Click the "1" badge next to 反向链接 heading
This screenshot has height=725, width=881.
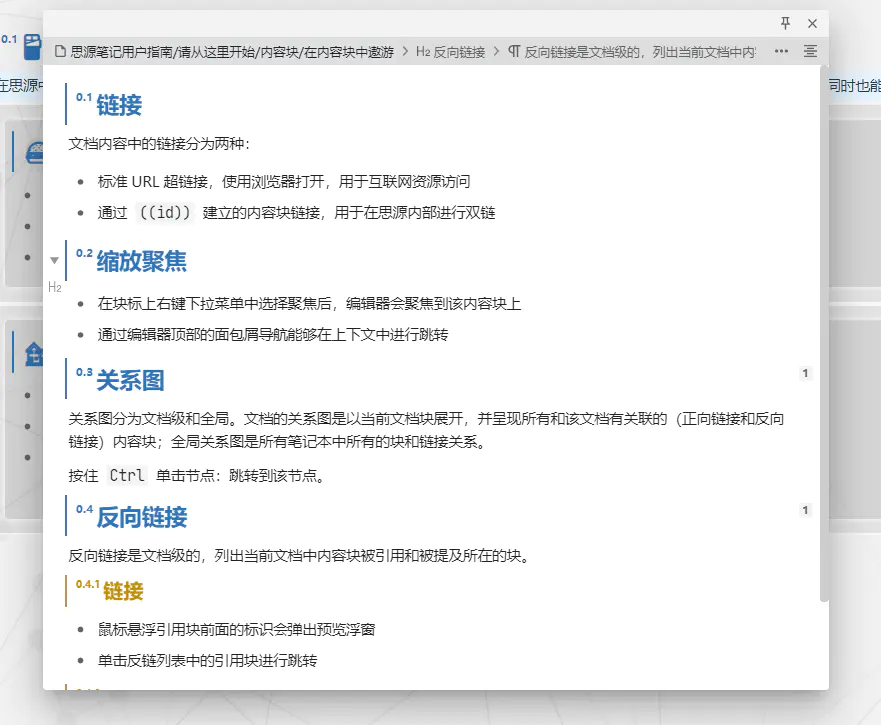coord(805,510)
